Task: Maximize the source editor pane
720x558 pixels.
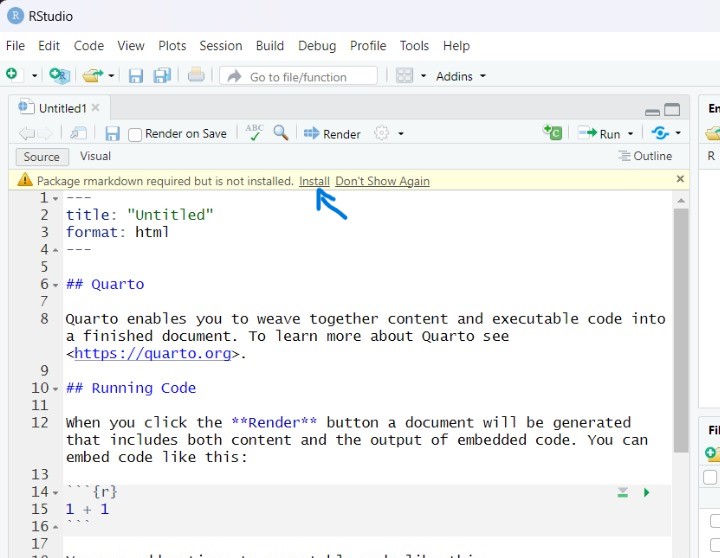Action: [x=672, y=109]
